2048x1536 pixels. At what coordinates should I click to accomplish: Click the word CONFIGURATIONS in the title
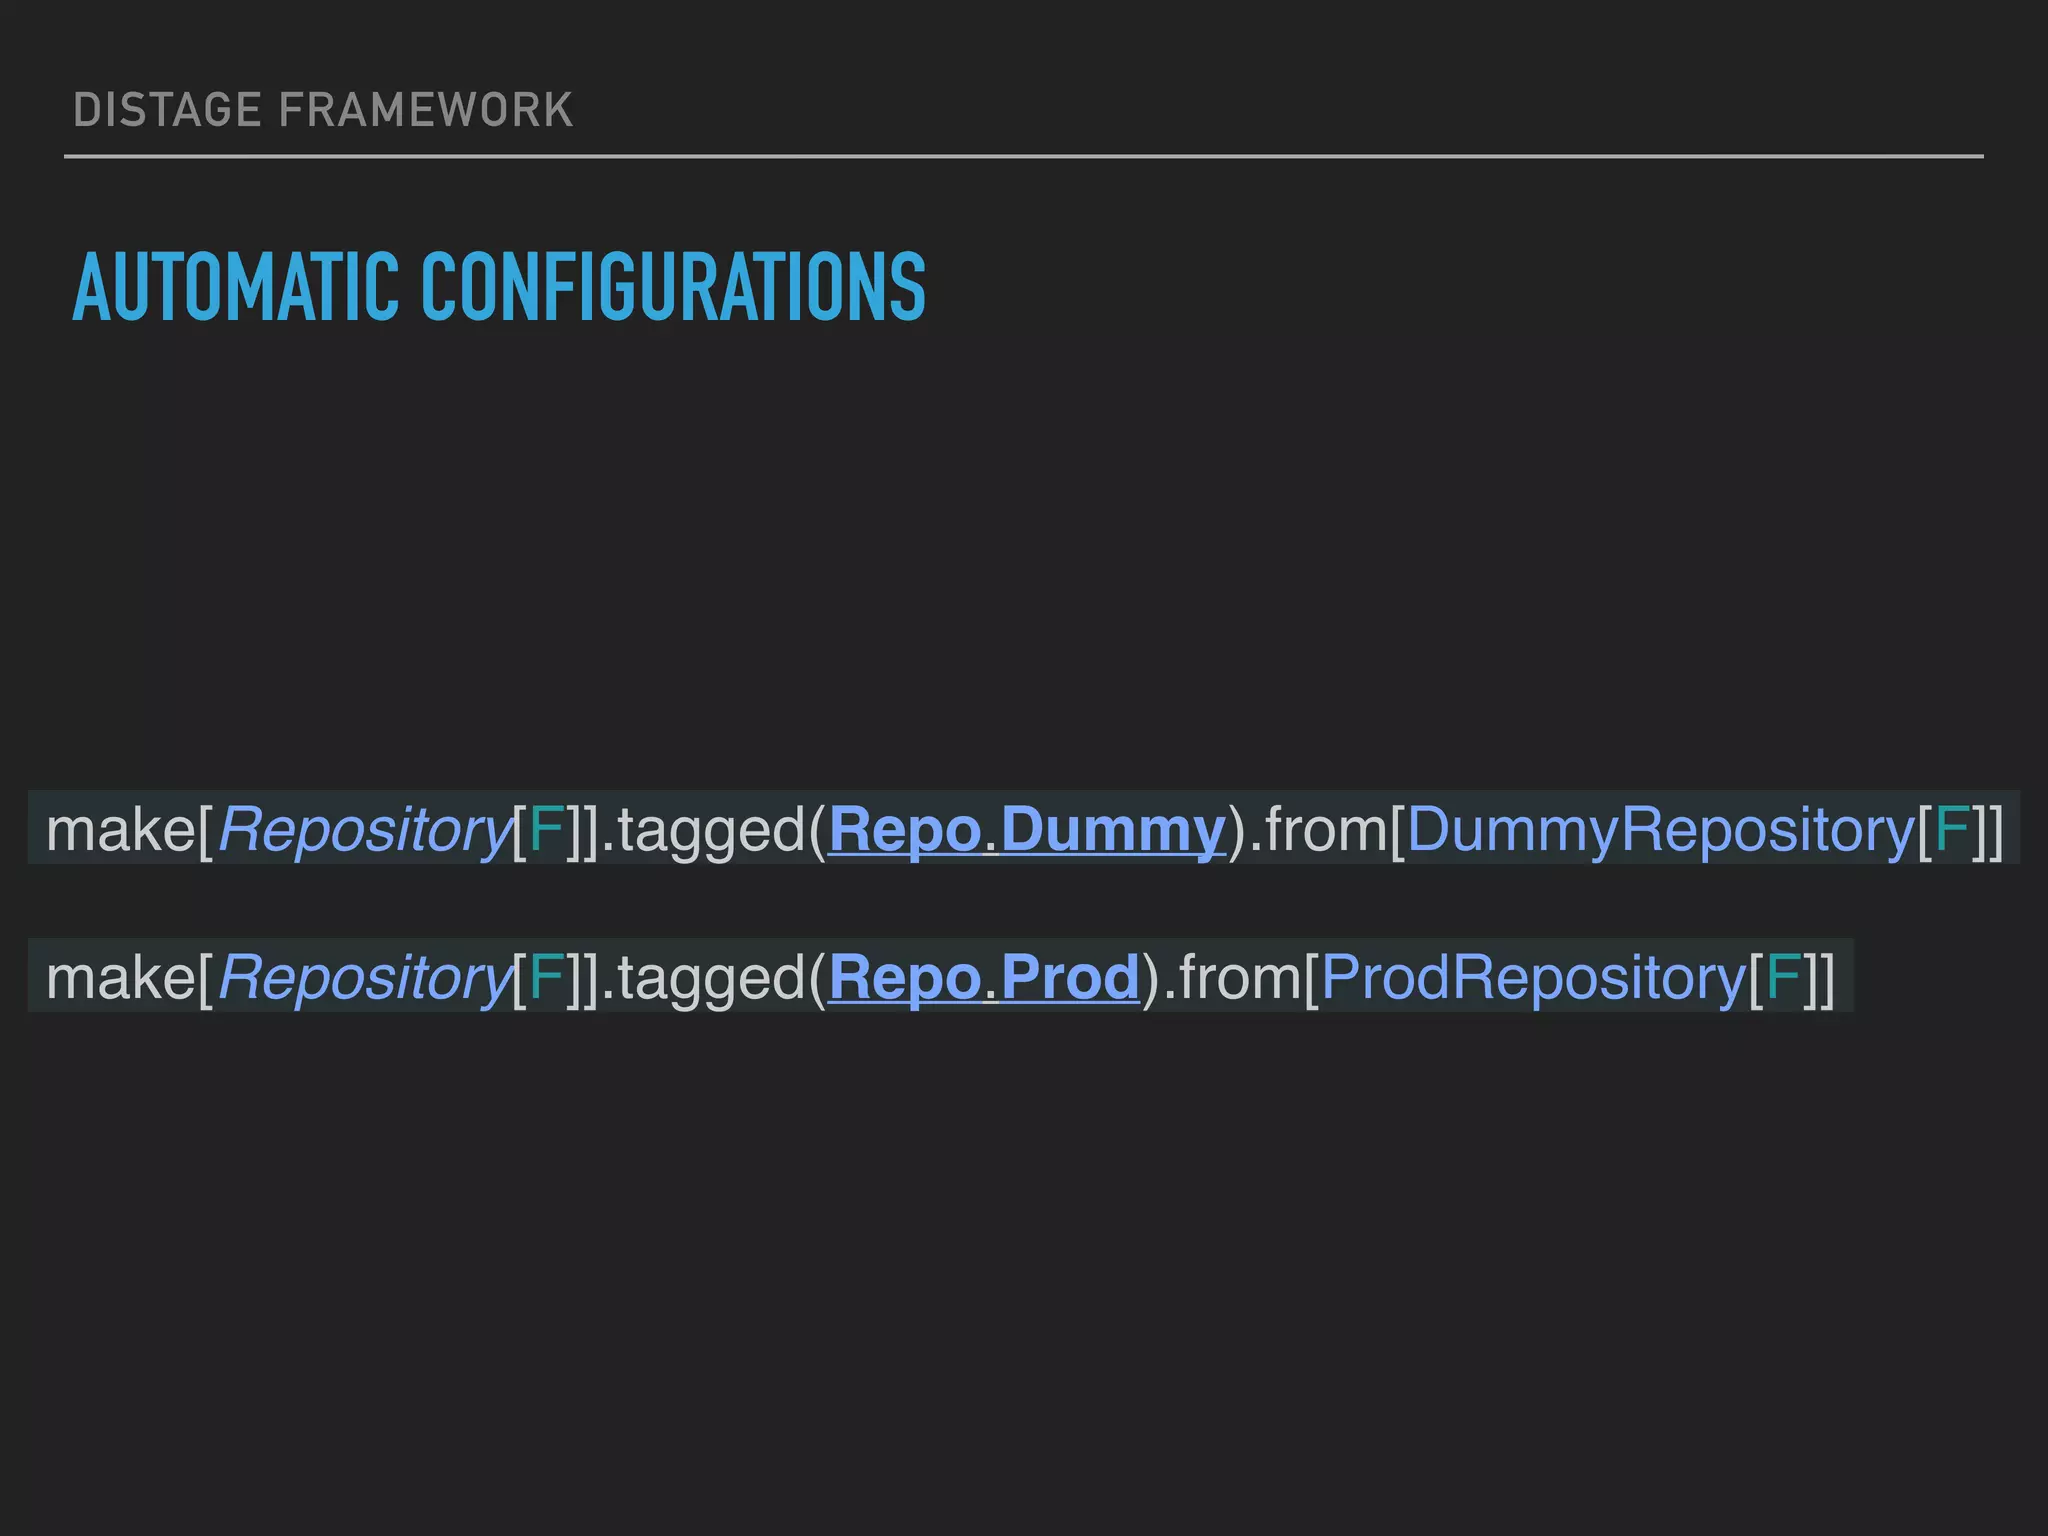pyautogui.click(x=673, y=288)
